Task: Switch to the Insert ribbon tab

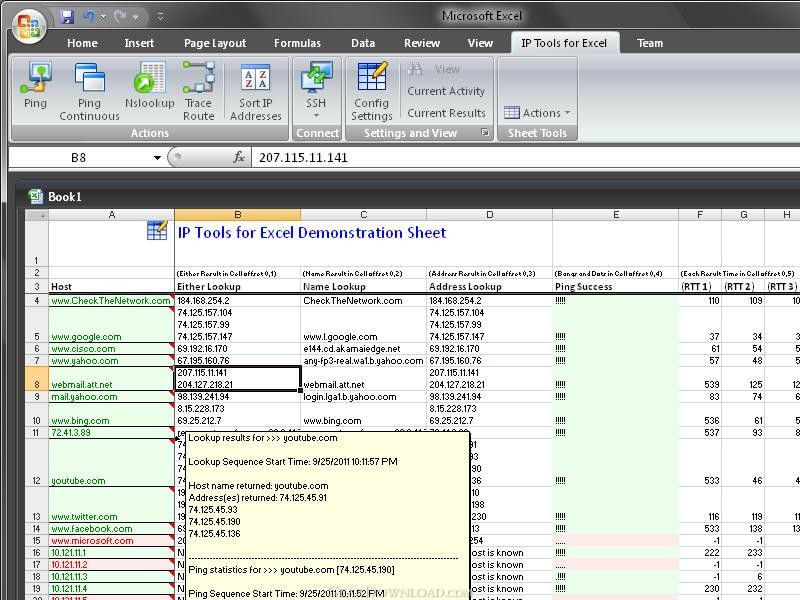Action: pos(139,43)
